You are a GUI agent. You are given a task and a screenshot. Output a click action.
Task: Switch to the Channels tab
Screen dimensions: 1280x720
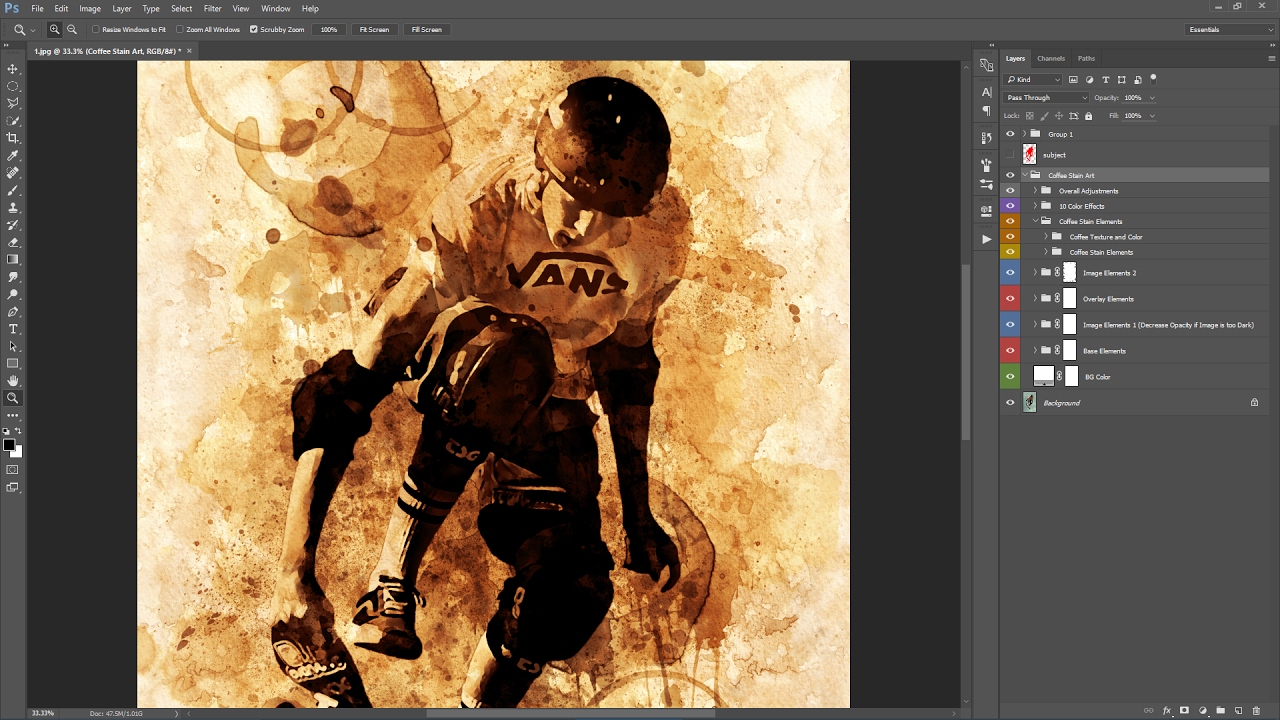[x=1050, y=58]
